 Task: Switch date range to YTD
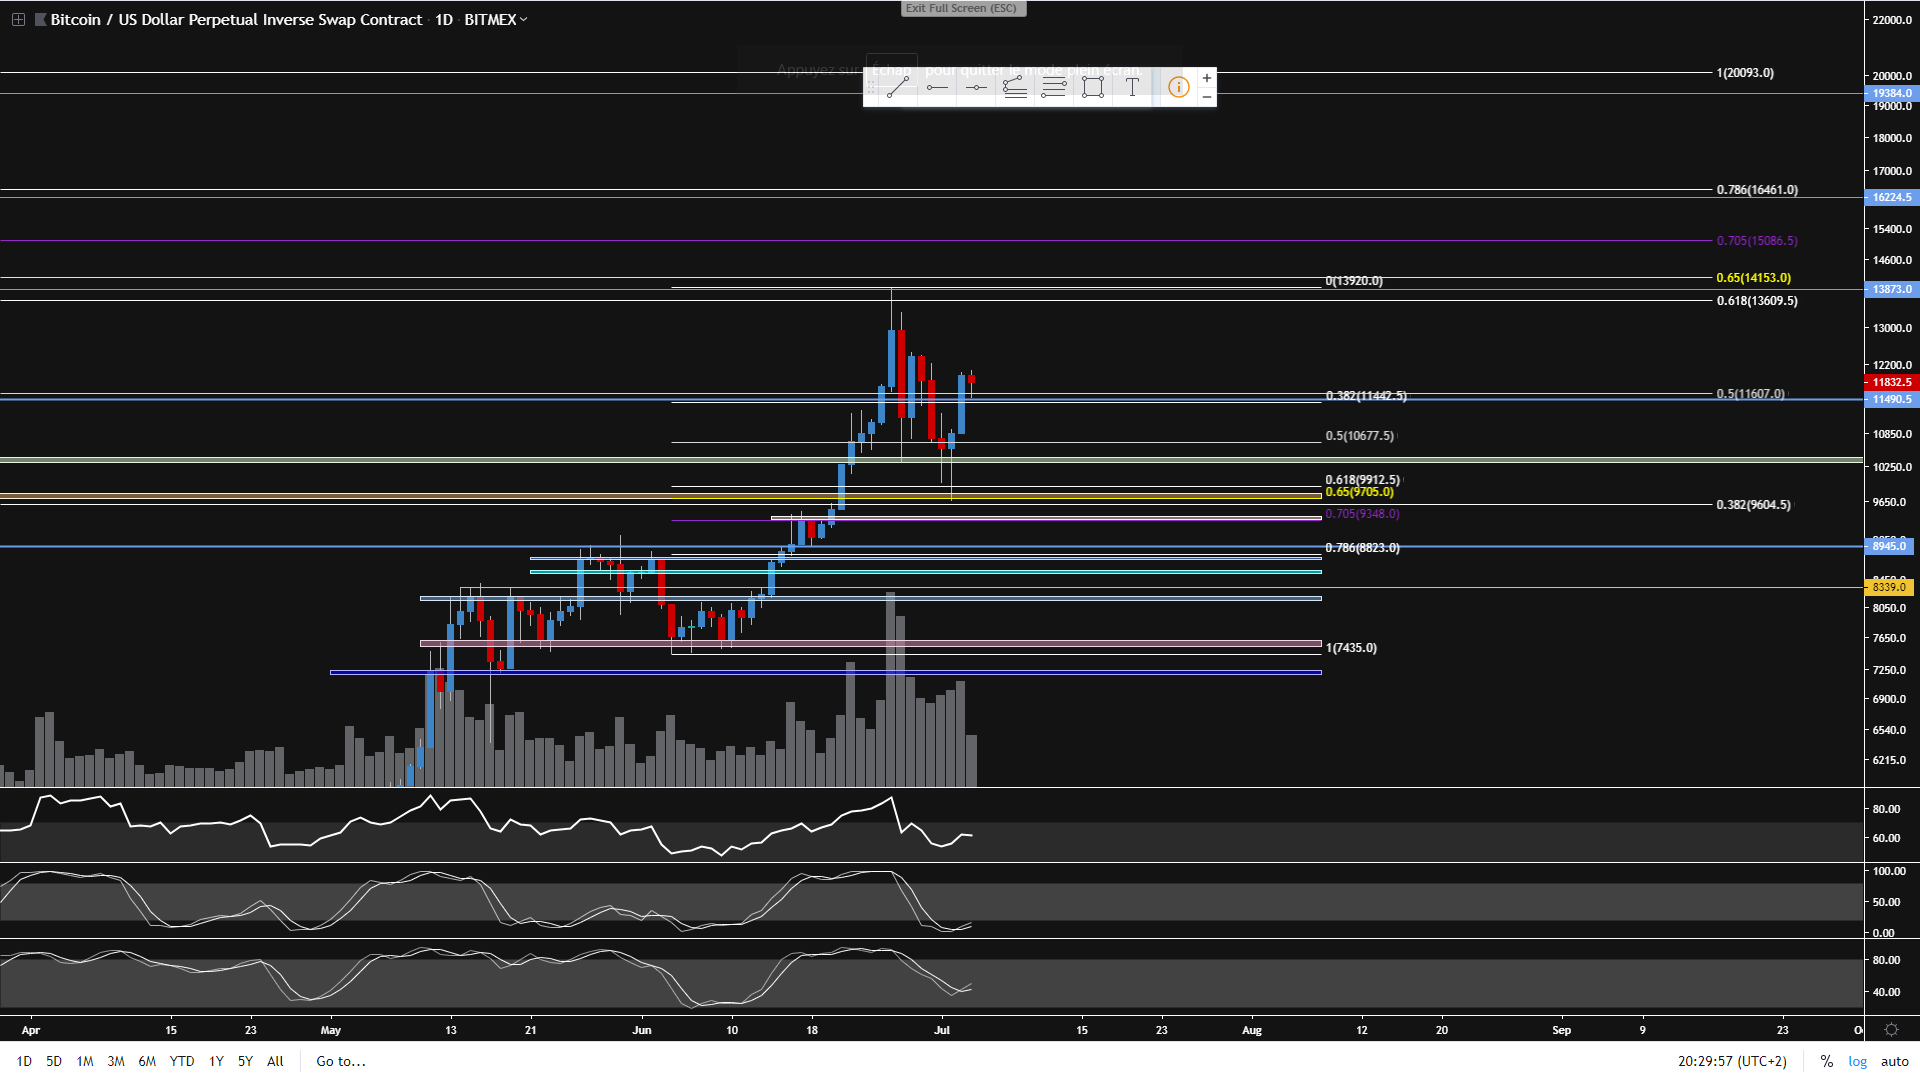[181, 1061]
